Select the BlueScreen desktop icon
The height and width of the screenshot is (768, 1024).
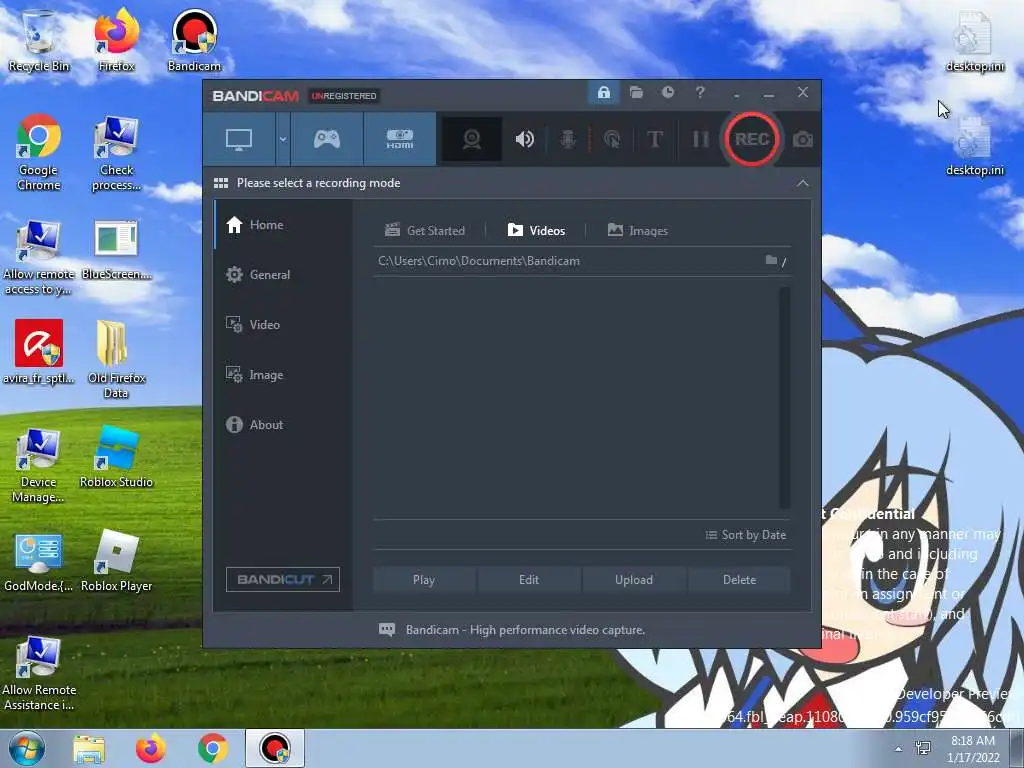pyautogui.click(x=116, y=249)
